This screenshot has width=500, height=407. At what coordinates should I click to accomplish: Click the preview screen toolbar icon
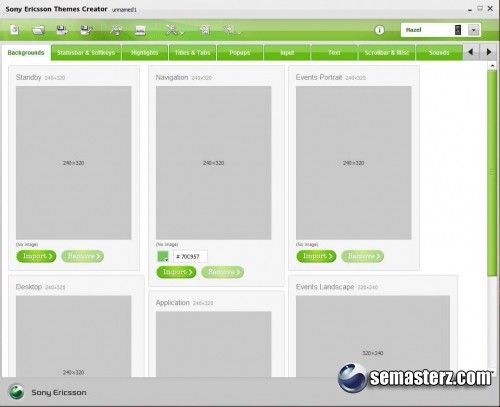tap(140, 30)
